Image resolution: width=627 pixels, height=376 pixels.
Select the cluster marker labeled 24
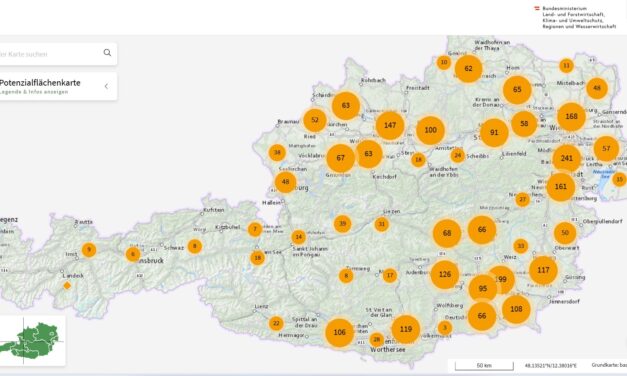point(457,156)
